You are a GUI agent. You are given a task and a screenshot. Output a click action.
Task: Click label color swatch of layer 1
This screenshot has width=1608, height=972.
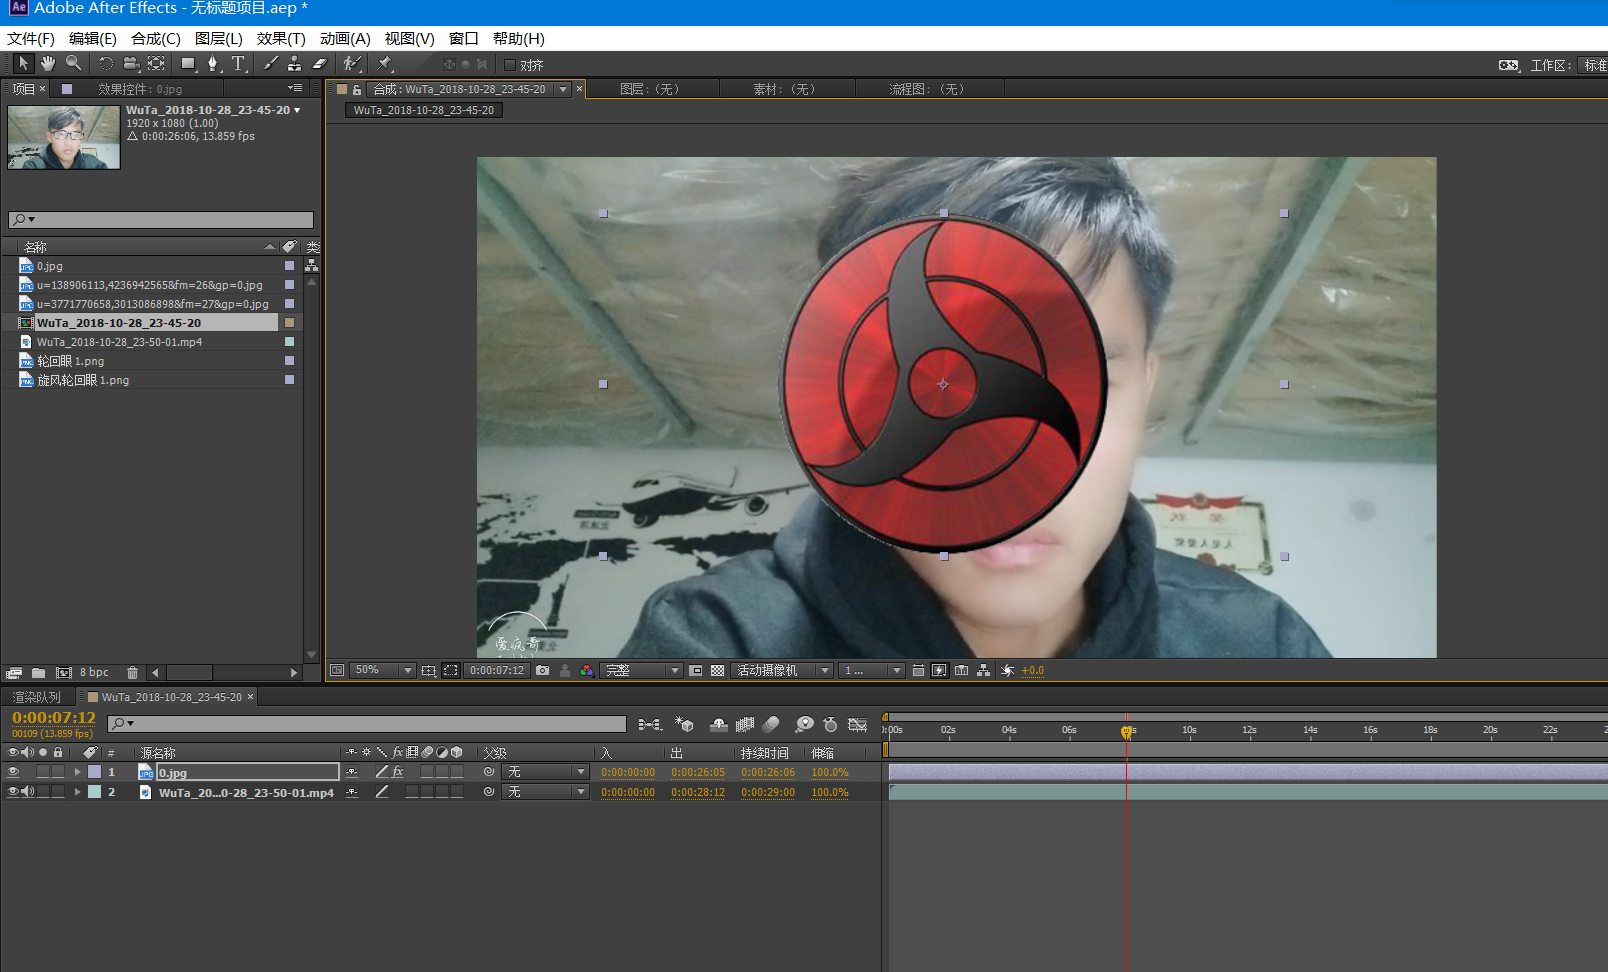[94, 772]
